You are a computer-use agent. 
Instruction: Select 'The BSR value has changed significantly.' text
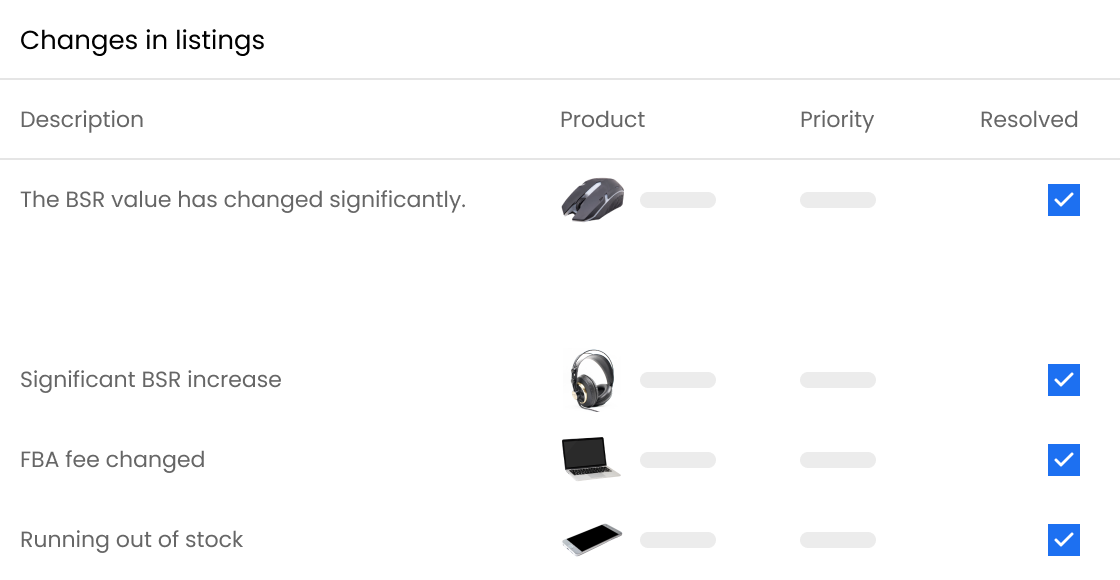click(x=243, y=200)
